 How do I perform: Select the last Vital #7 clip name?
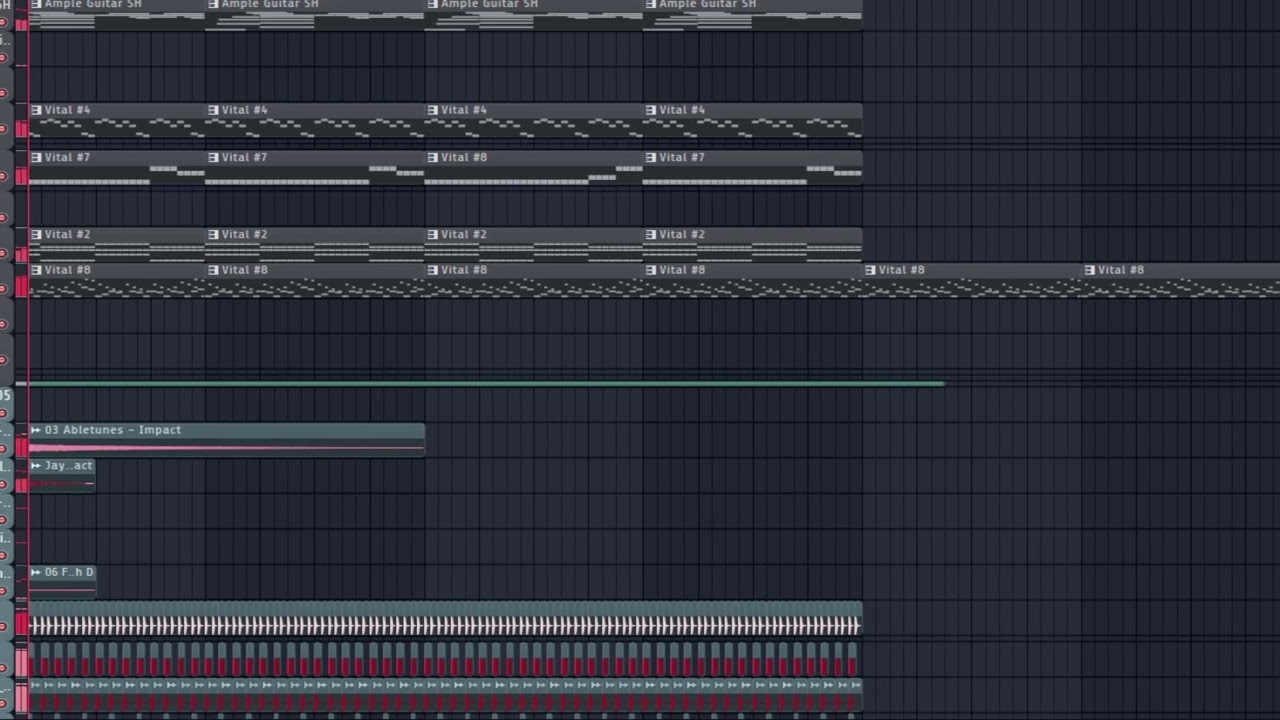(x=682, y=158)
